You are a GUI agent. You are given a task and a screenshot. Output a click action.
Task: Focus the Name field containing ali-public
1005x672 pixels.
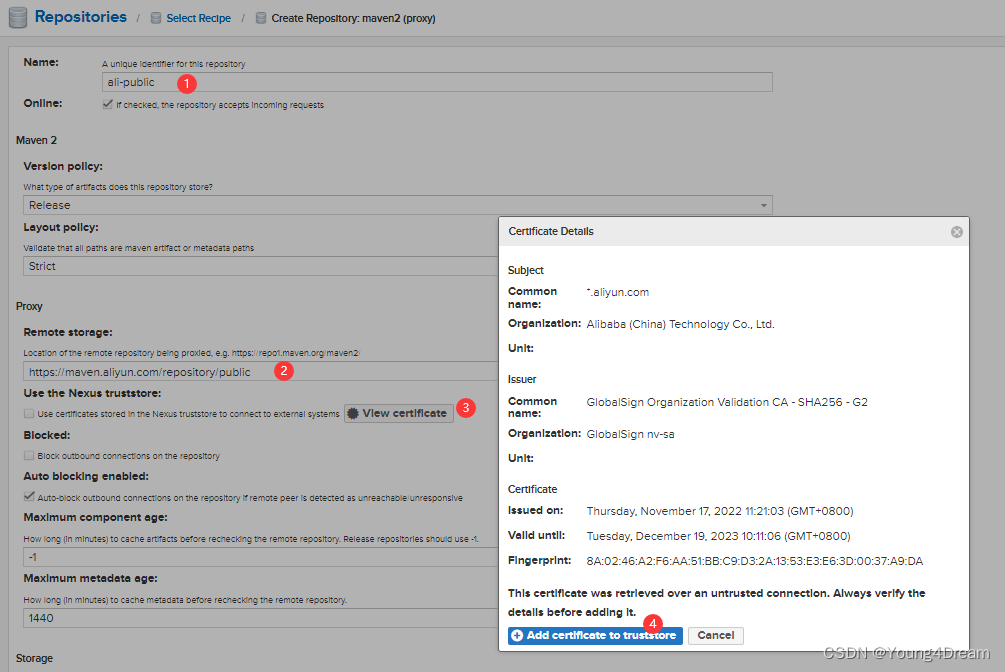pyautogui.click(x=437, y=82)
